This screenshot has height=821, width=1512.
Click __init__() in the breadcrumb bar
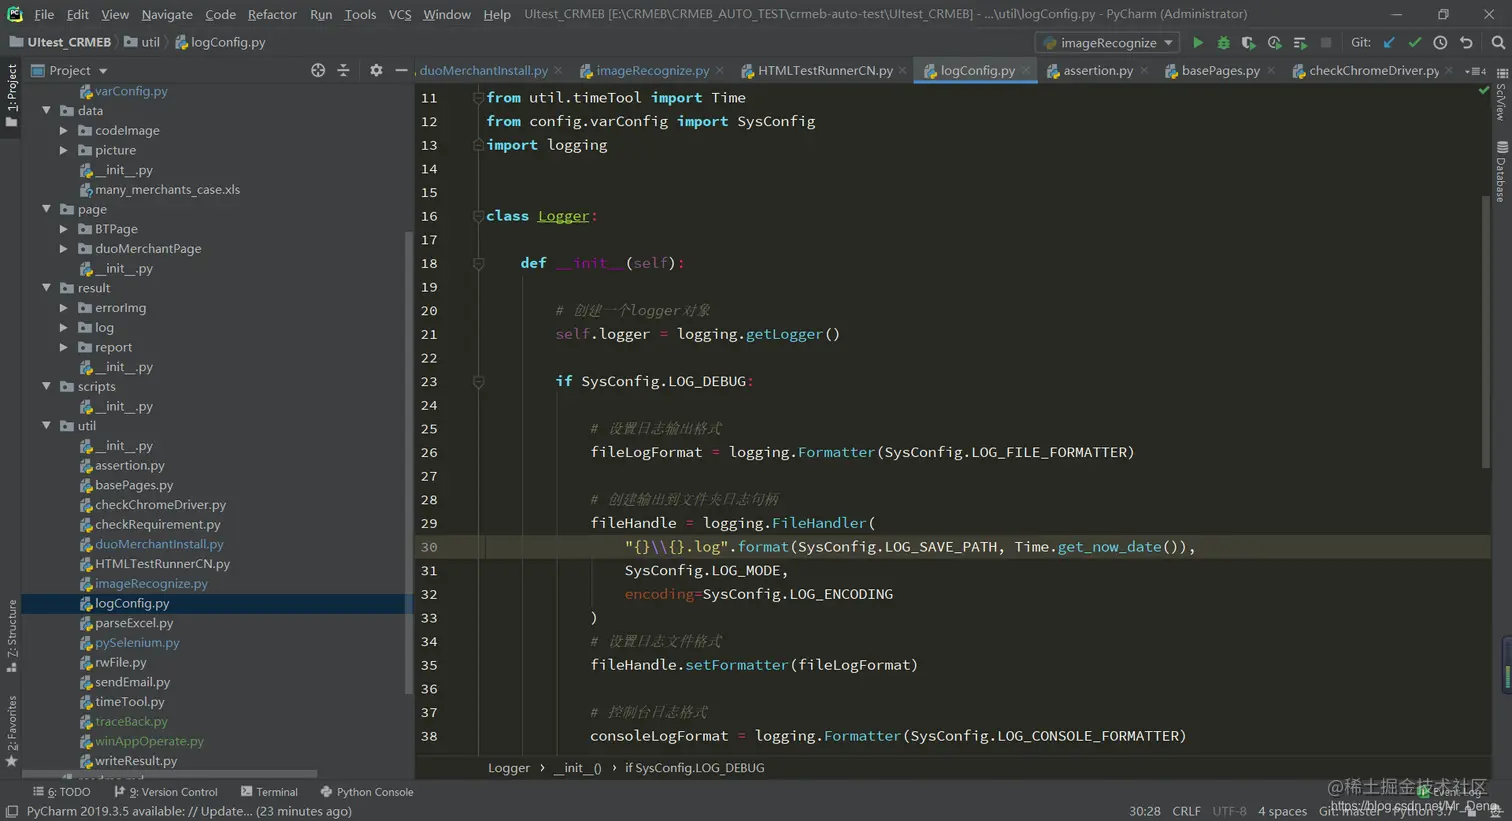pos(577,768)
